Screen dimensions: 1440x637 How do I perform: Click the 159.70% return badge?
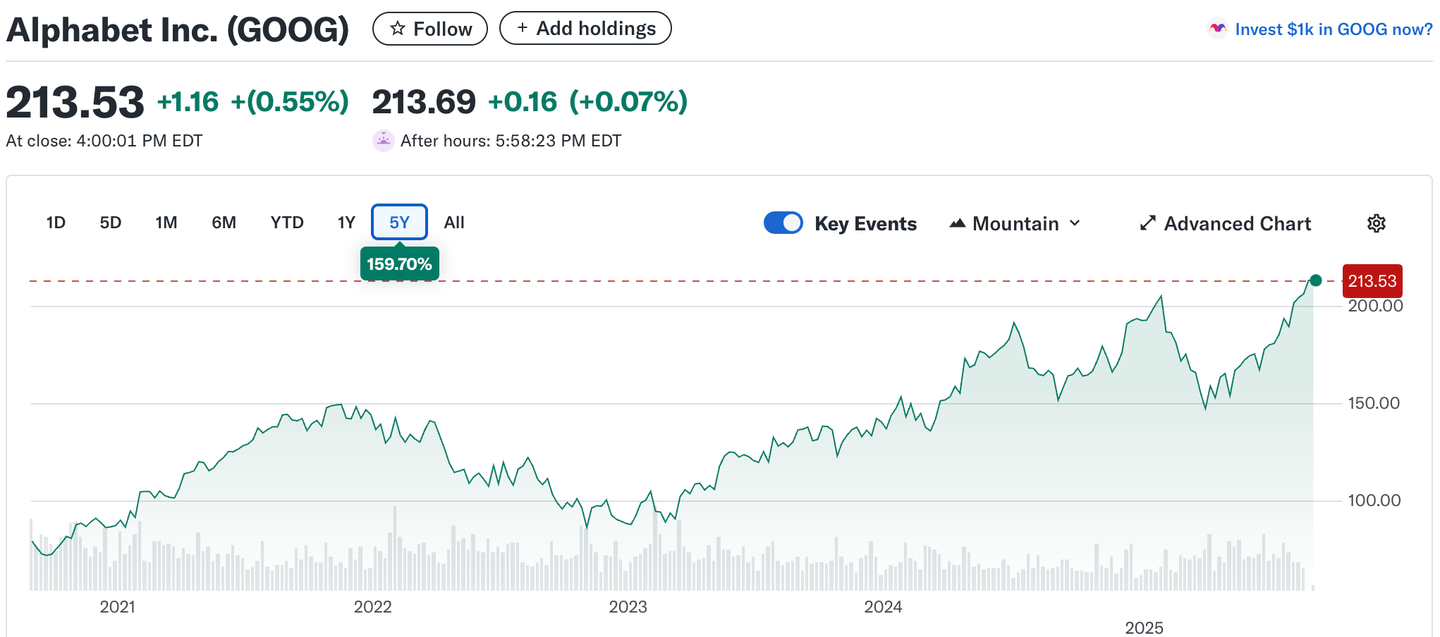(x=399, y=264)
